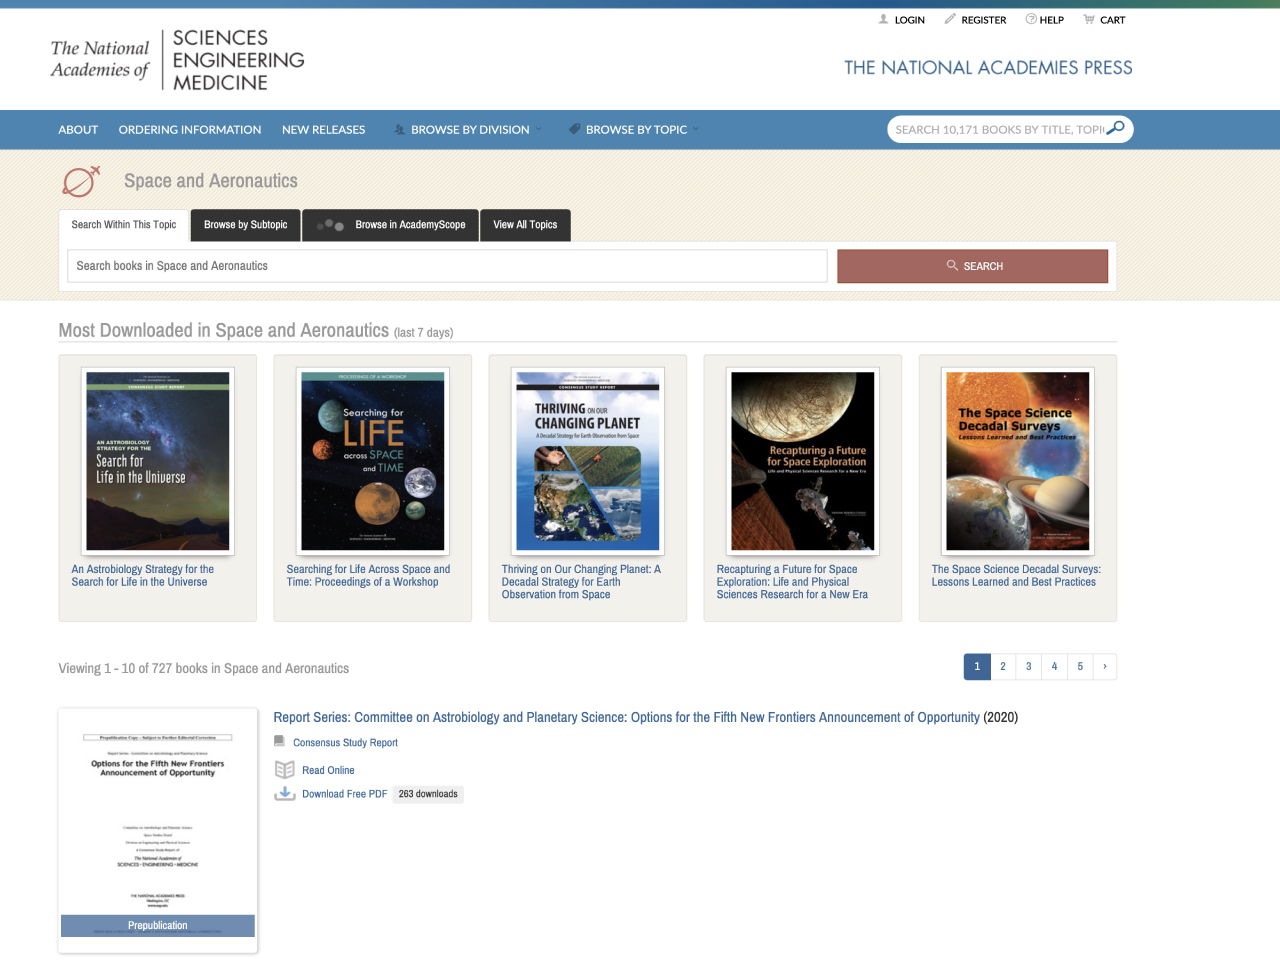
Task: Open The National Academies logo
Action: coord(177,60)
